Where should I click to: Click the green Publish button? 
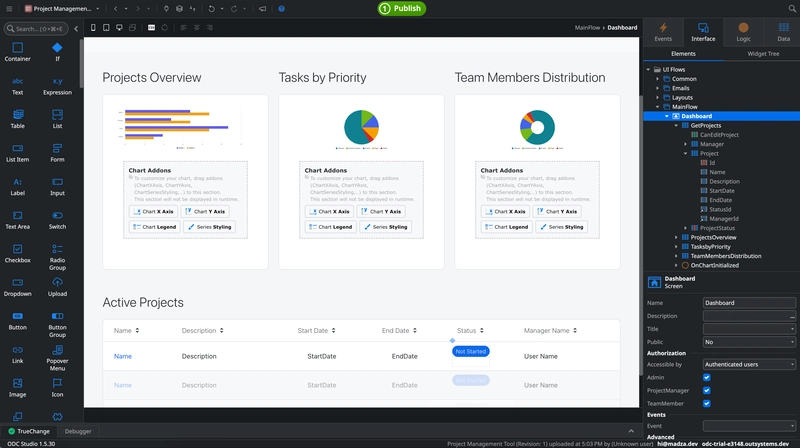[x=402, y=8]
